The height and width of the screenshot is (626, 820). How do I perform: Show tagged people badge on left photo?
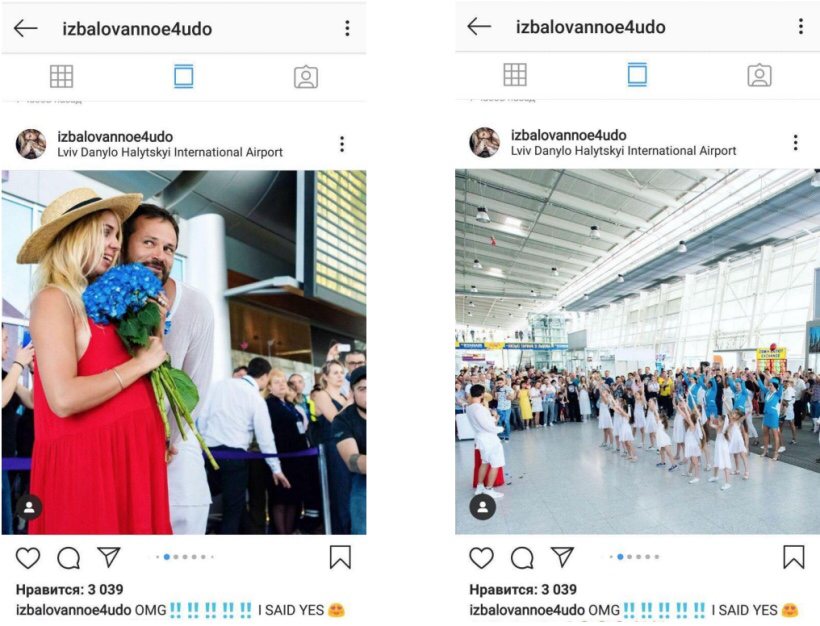29,507
